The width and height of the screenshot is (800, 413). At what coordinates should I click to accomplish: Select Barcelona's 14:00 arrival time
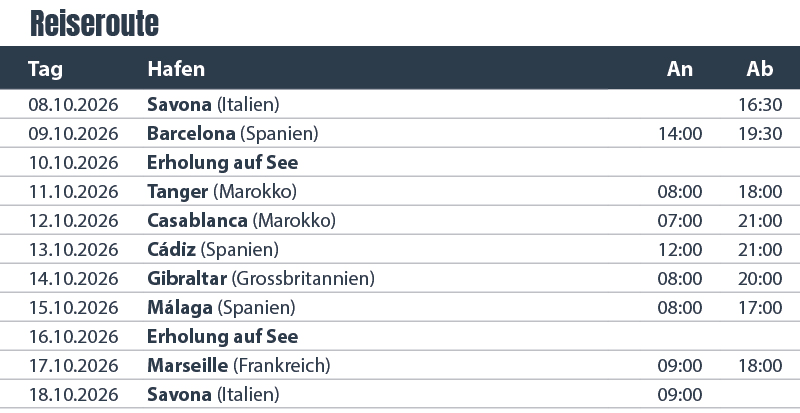point(680,133)
